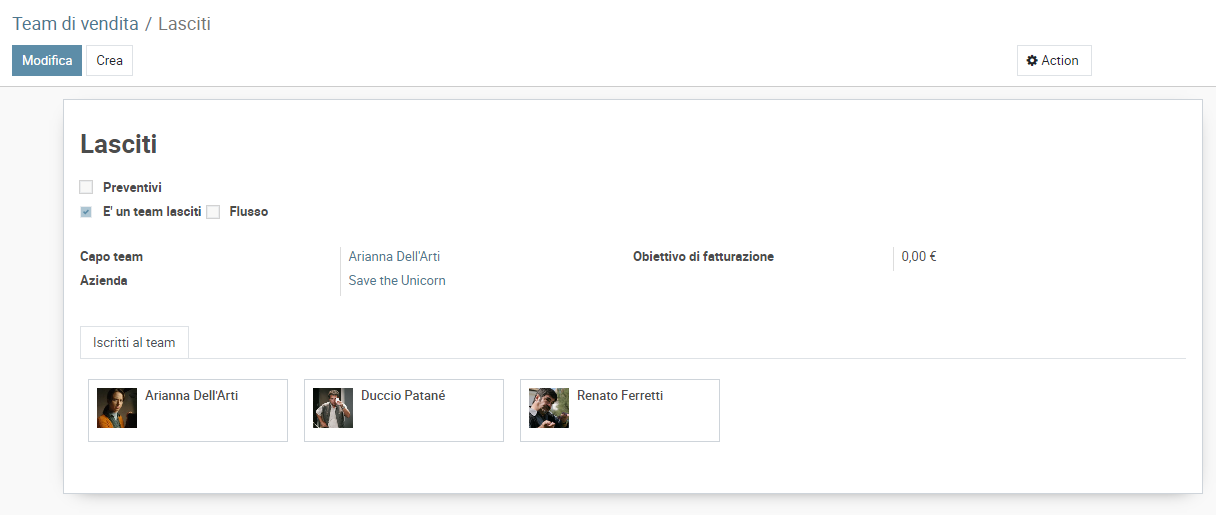Click Renato Ferretti's avatar photo
1216x515 pixels.
(549, 408)
